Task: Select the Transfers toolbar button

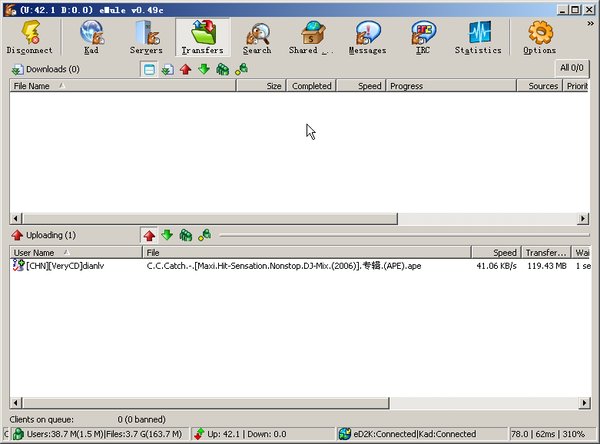Action: pyautogui.click(x=202, y=37)
